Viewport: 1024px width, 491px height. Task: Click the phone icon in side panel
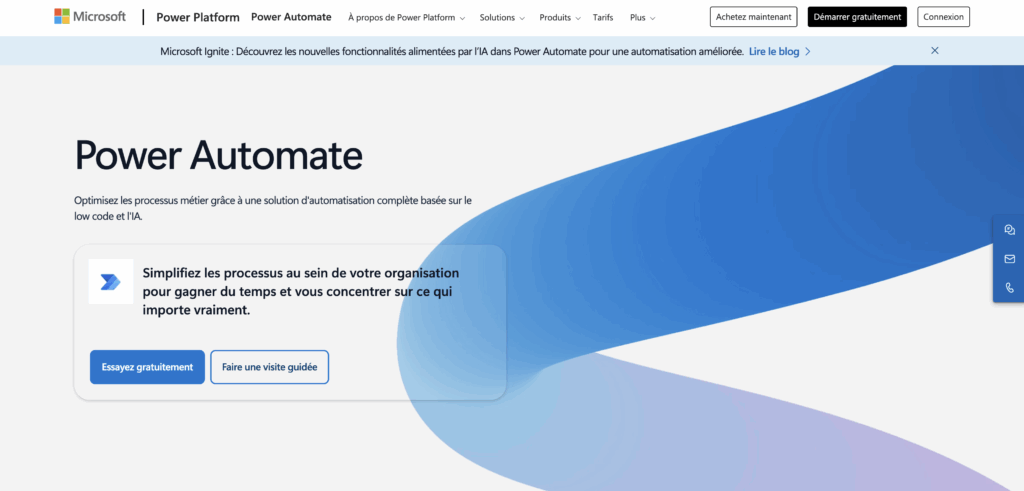click(x=1010, y=287)
